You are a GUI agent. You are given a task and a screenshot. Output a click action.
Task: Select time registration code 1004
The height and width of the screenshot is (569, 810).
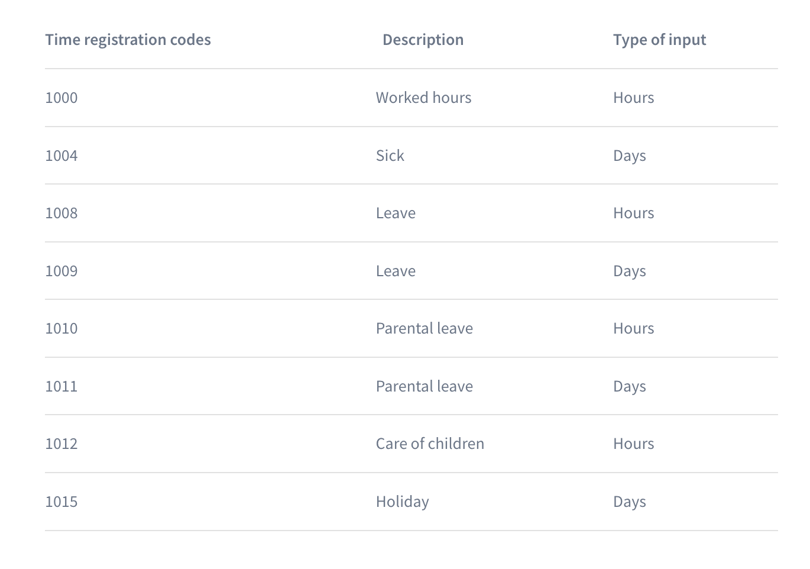(61, 156)
